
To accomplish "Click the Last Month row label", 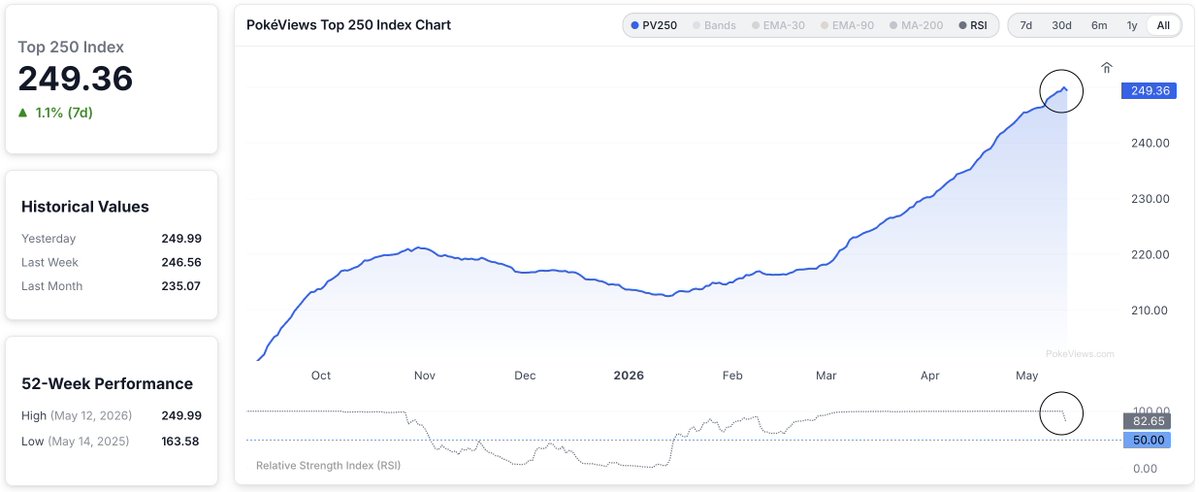I will [52, 285].
